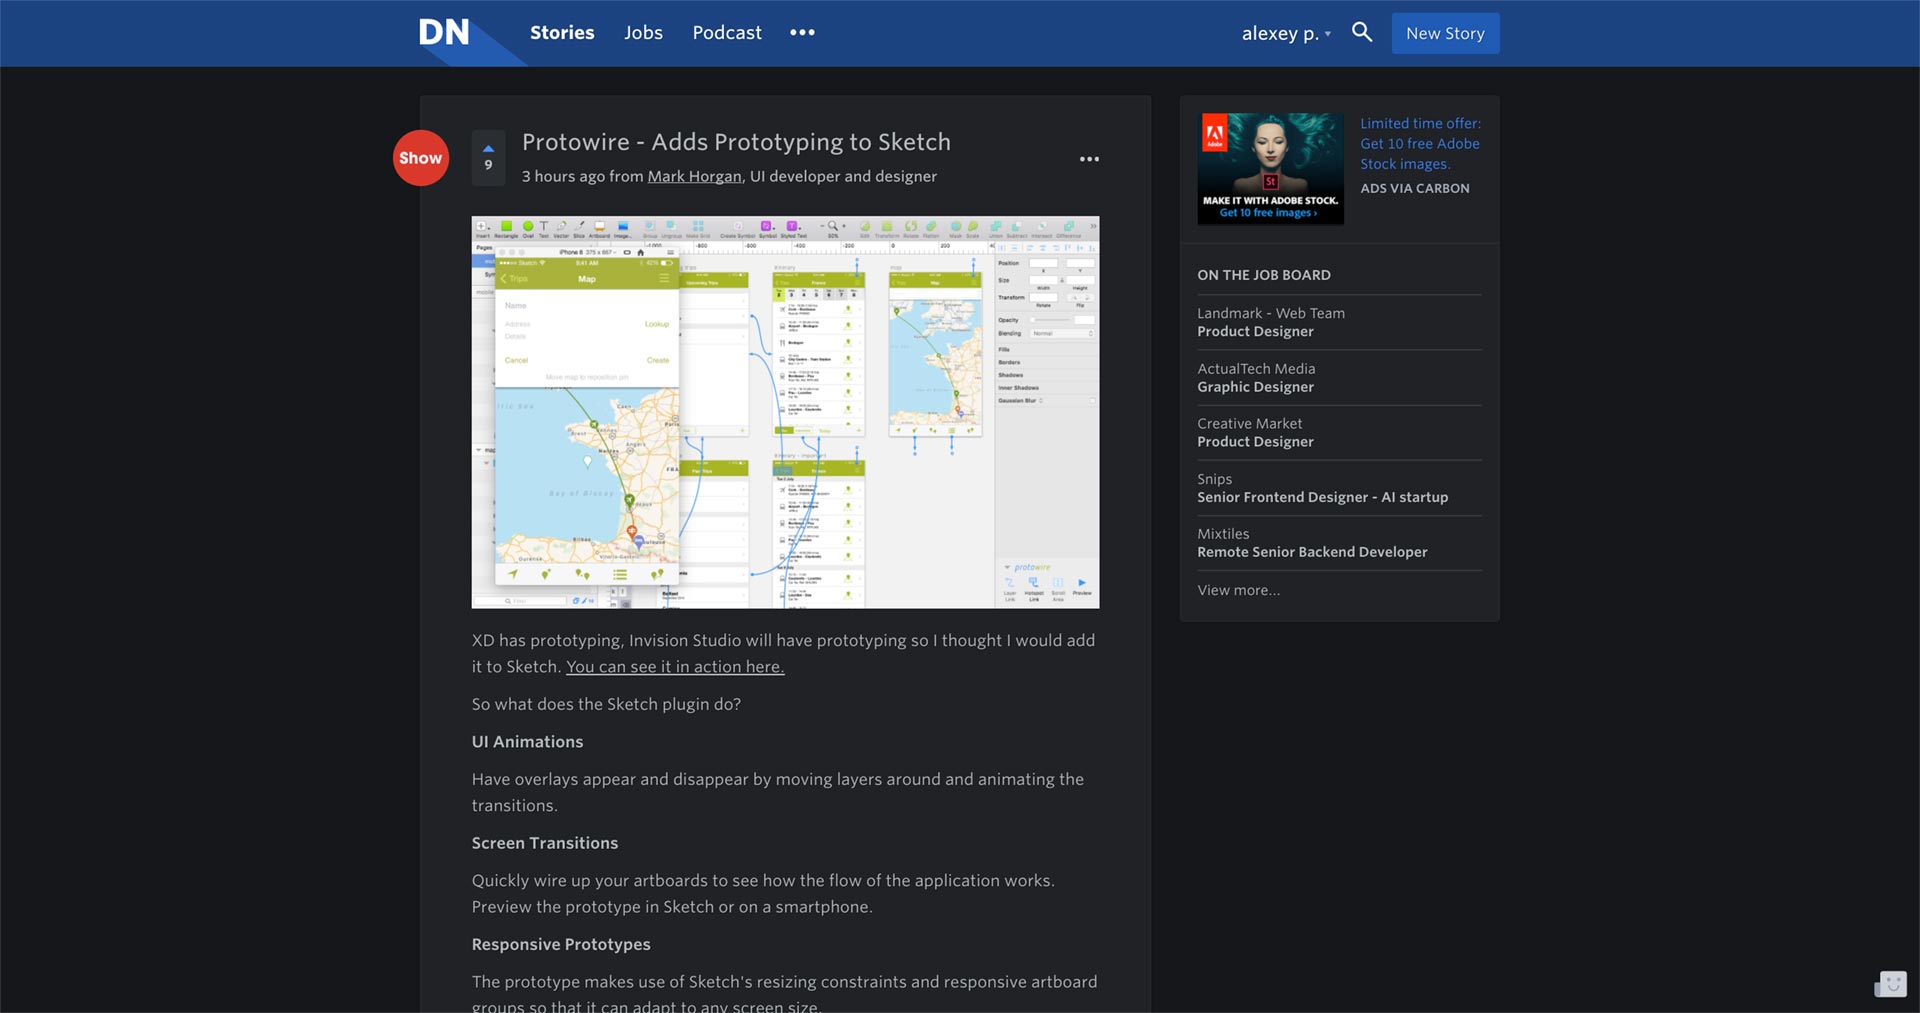Click the '3 hours ago' timestamp text
Screen dimensions: 1920x1013
coord(563,176)
